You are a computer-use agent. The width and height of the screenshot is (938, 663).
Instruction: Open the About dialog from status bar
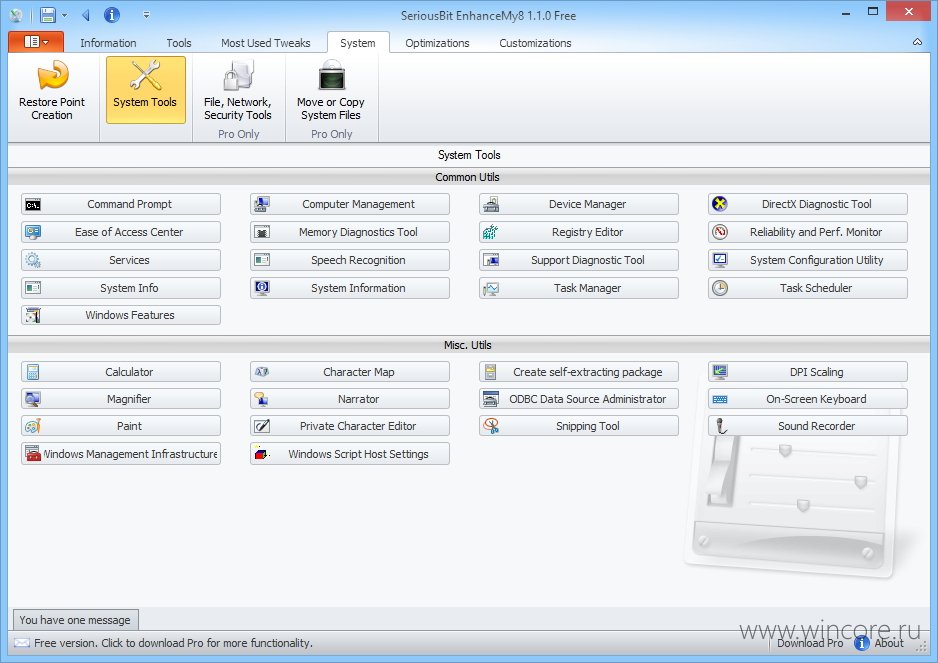pyautogui.click(x=879, y=643)
